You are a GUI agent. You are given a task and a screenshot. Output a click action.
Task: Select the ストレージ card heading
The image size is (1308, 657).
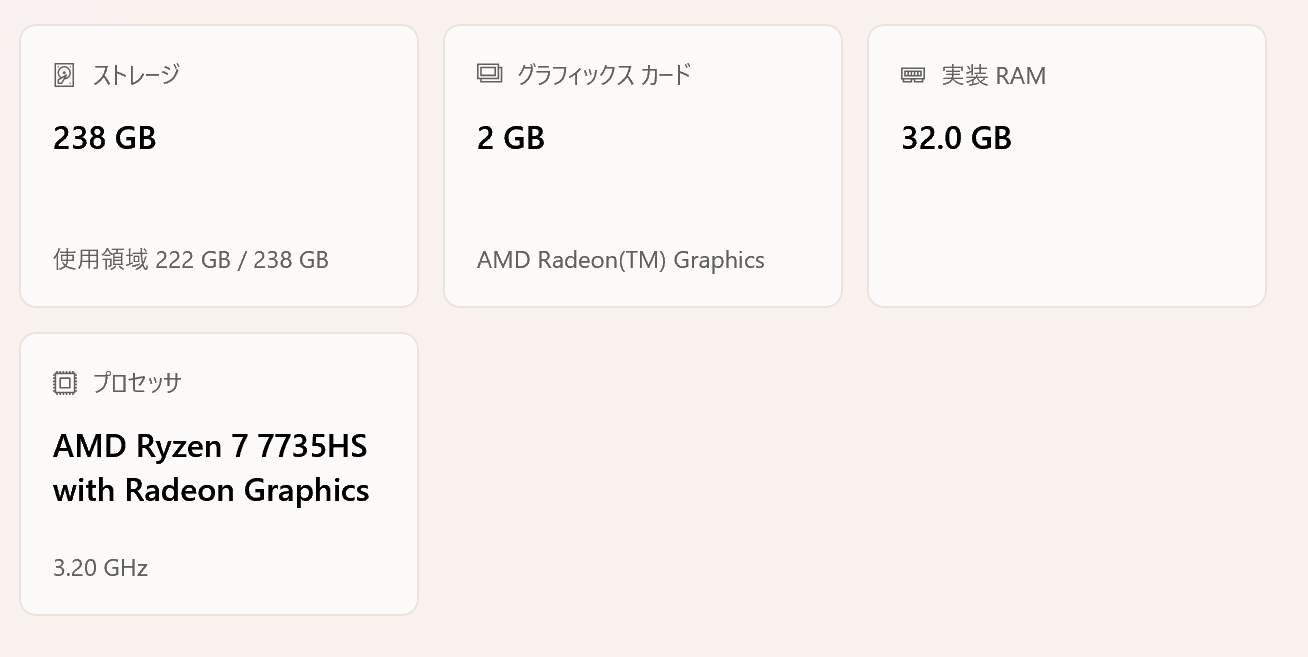[136, 75]
